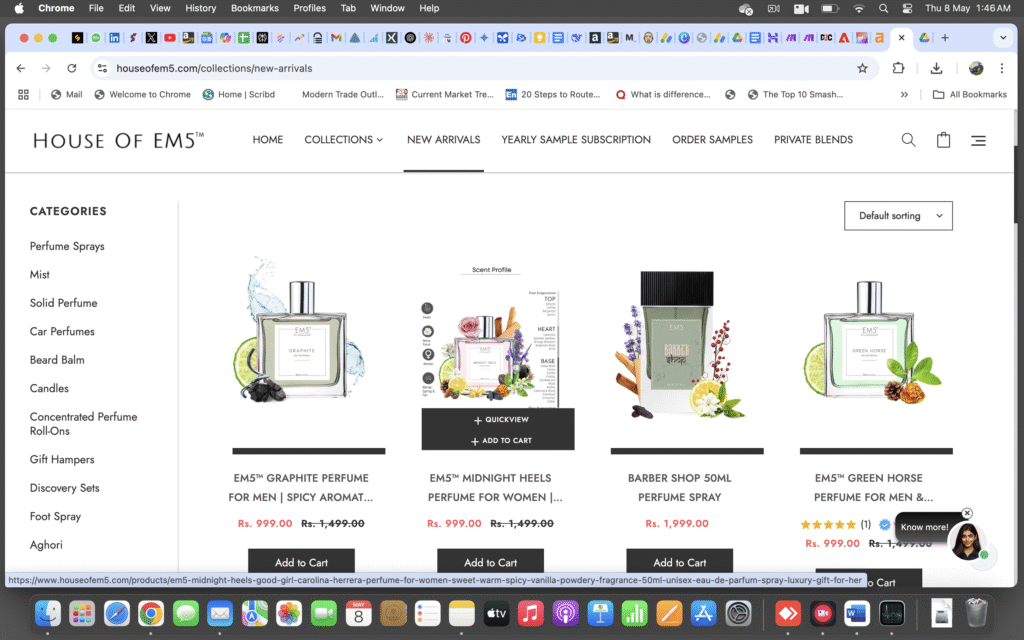
Task: Open Barber Shop perfume product image
Action: click(x=680, y=344)
